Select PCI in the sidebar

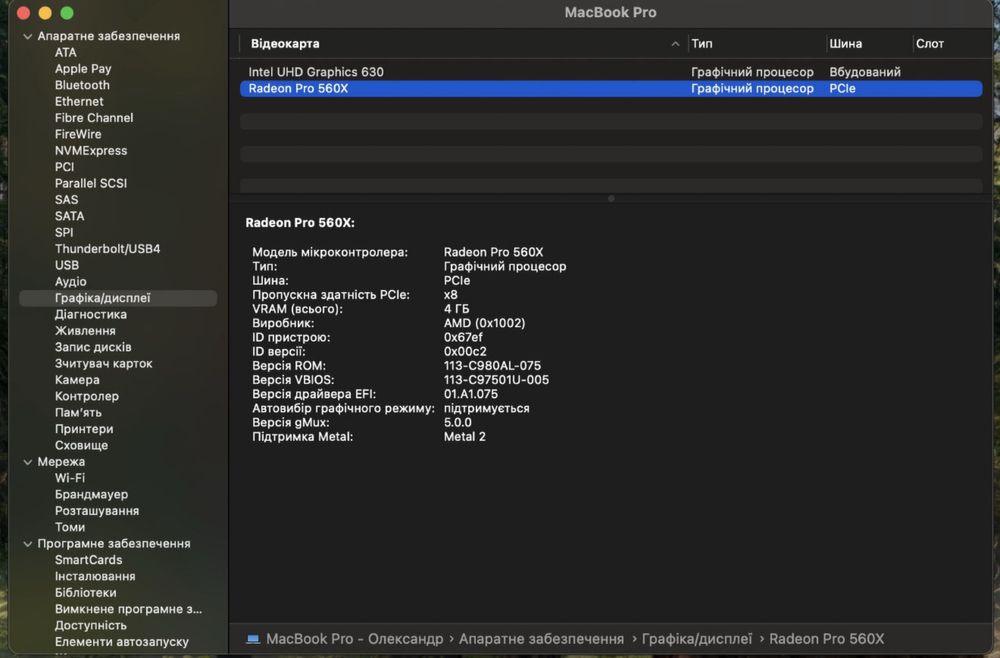tap(64, 167)
